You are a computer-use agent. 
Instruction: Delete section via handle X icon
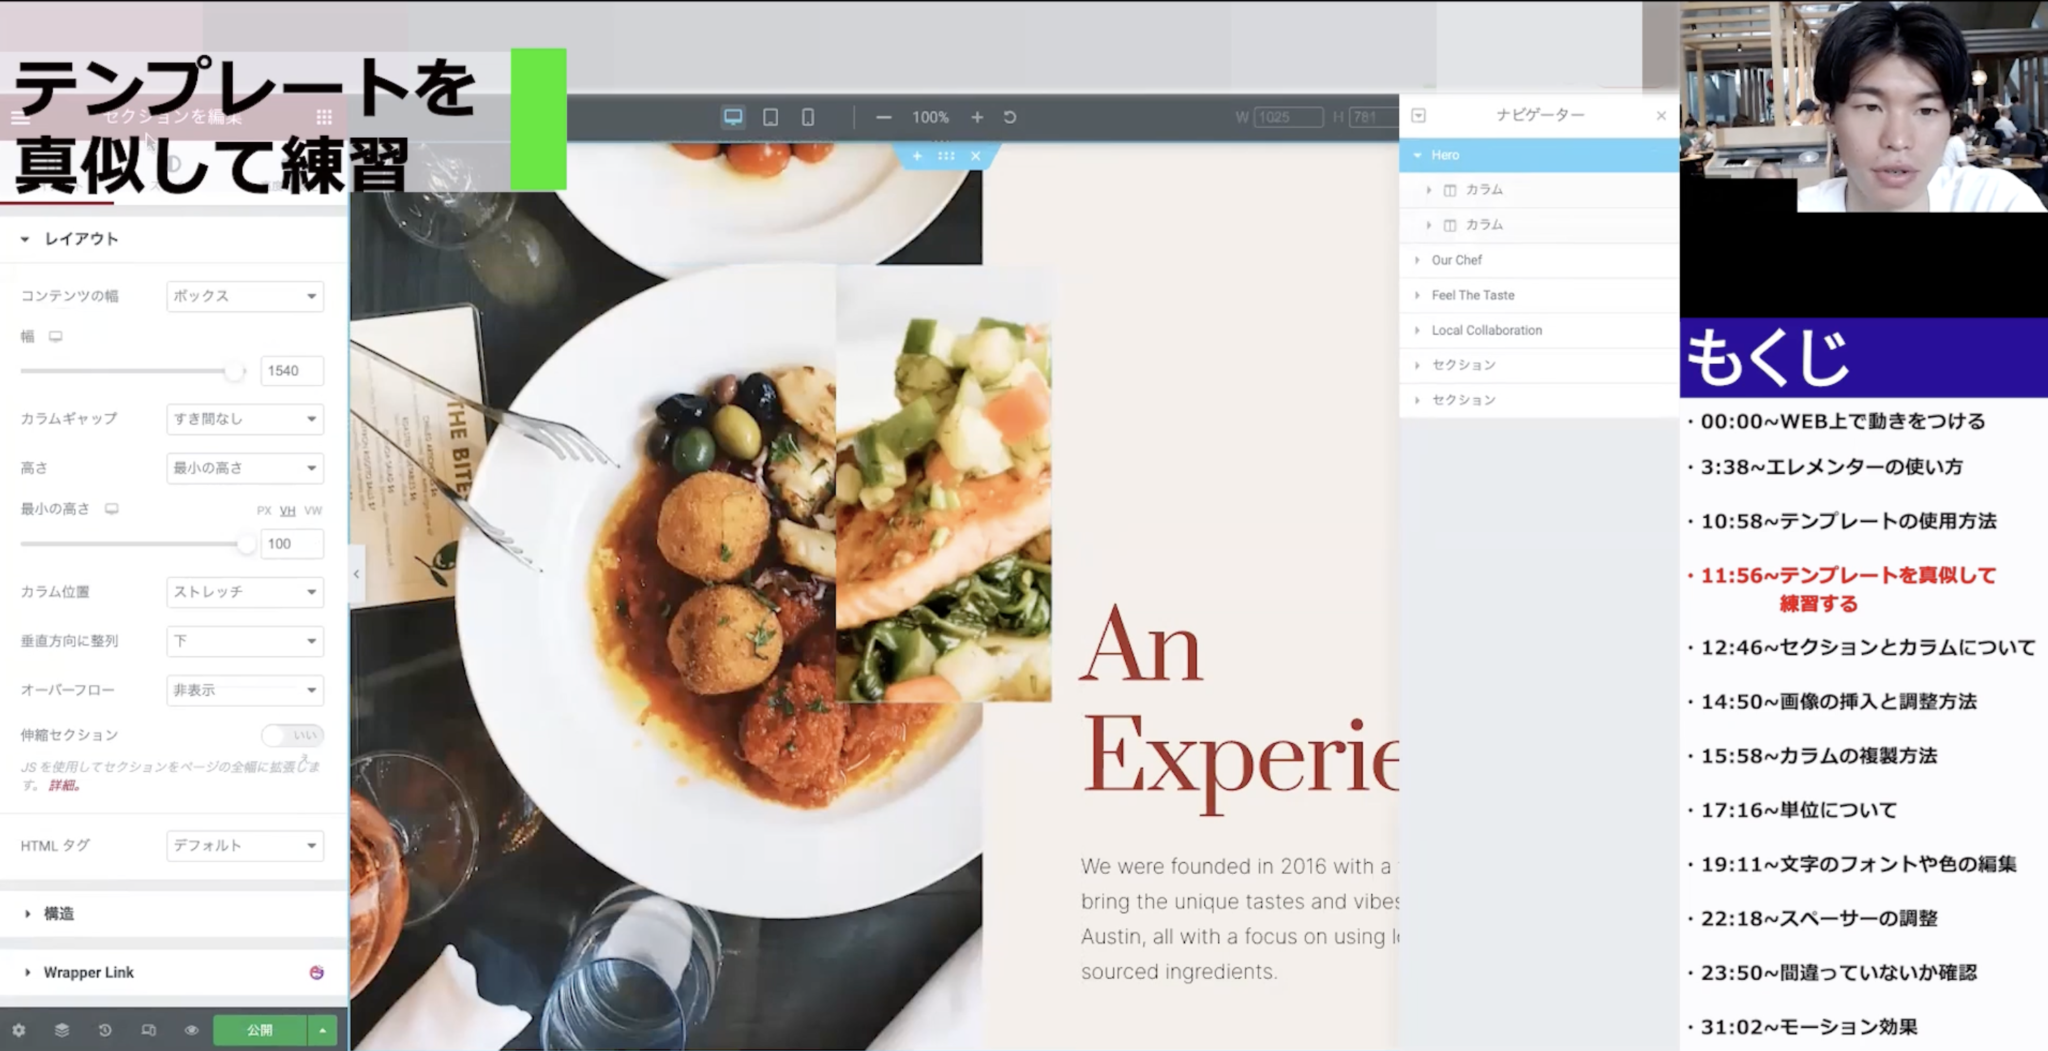click(x=976, y=156)
